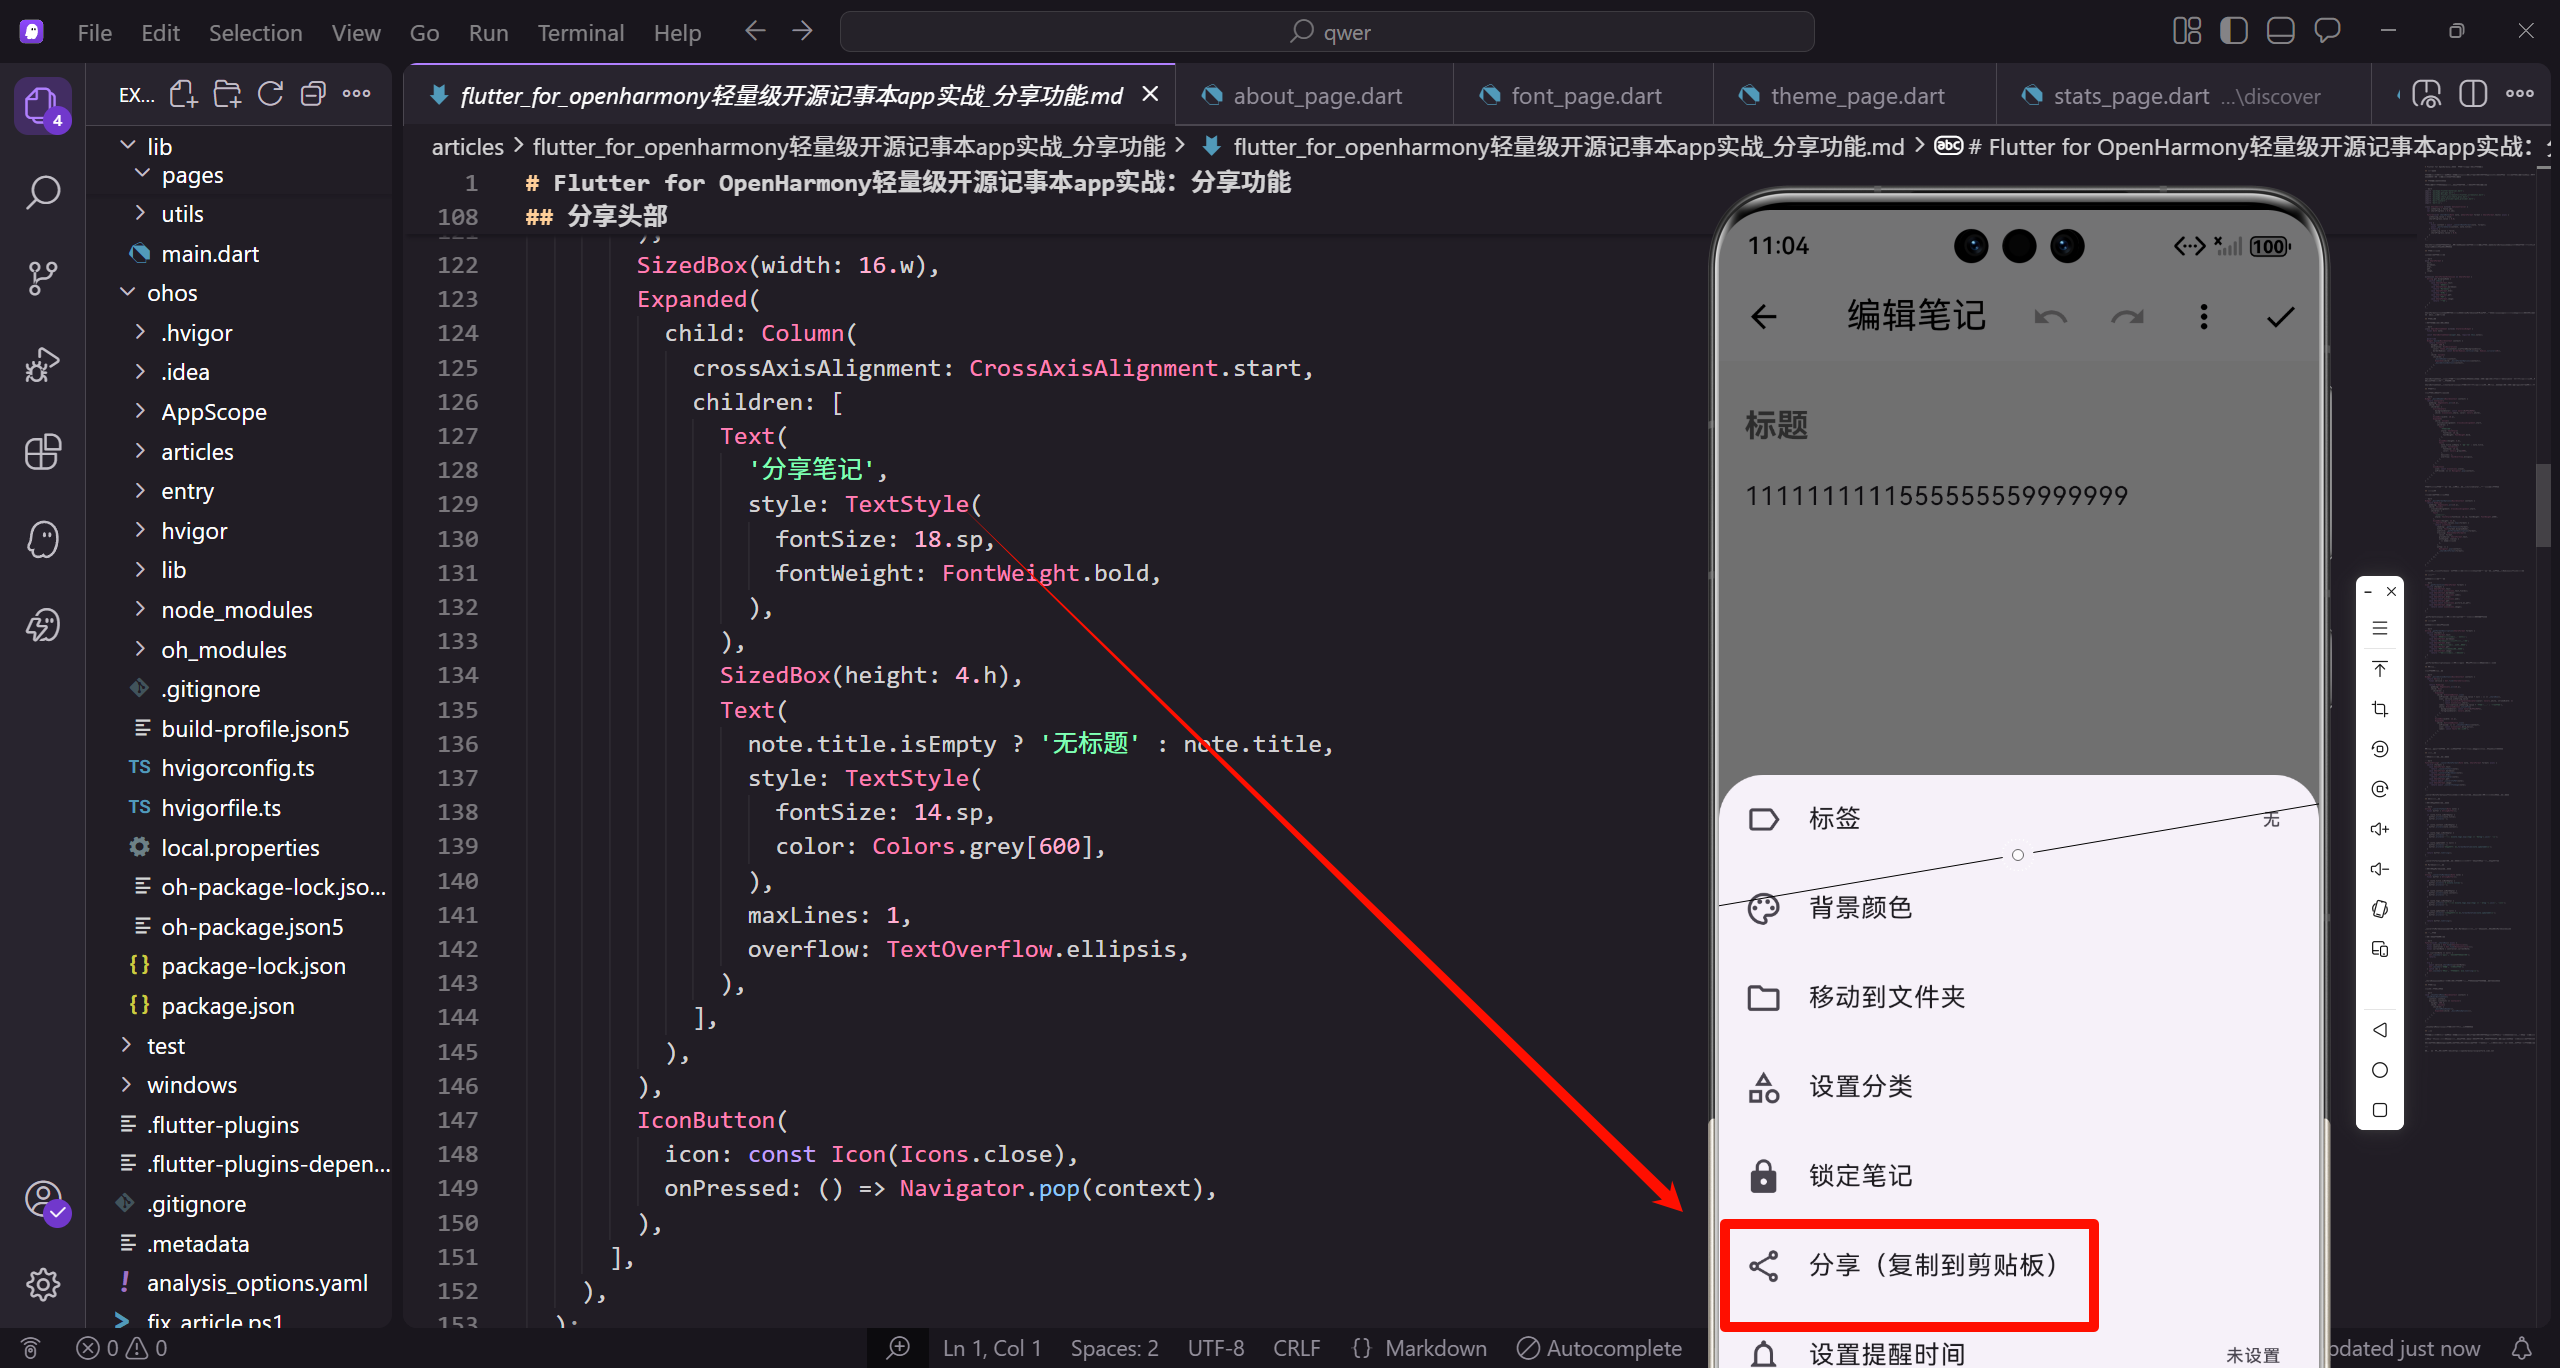Open the Customize Layout icon
Image resolution: width=2560 pixels, height=1368 pixels.
(x=2186, y=32)
